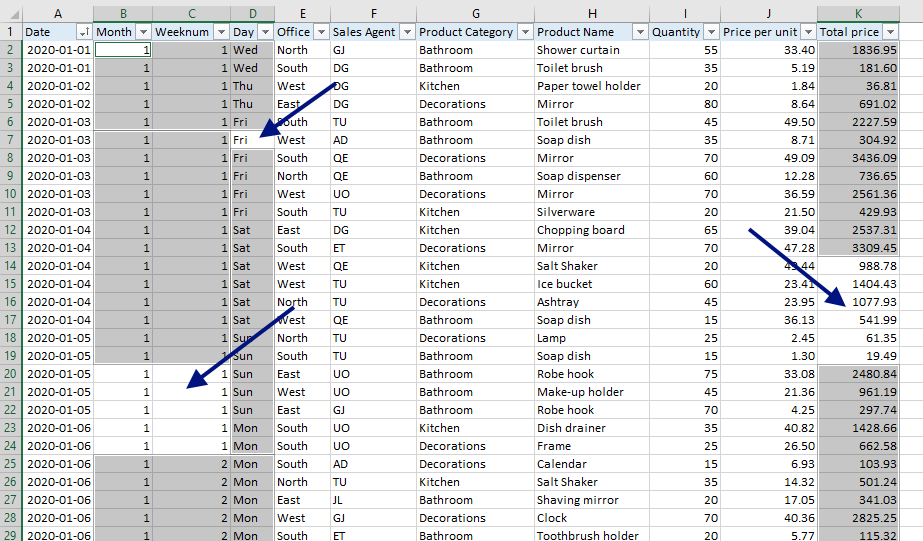Click total price cell '1077.93'

858,302
